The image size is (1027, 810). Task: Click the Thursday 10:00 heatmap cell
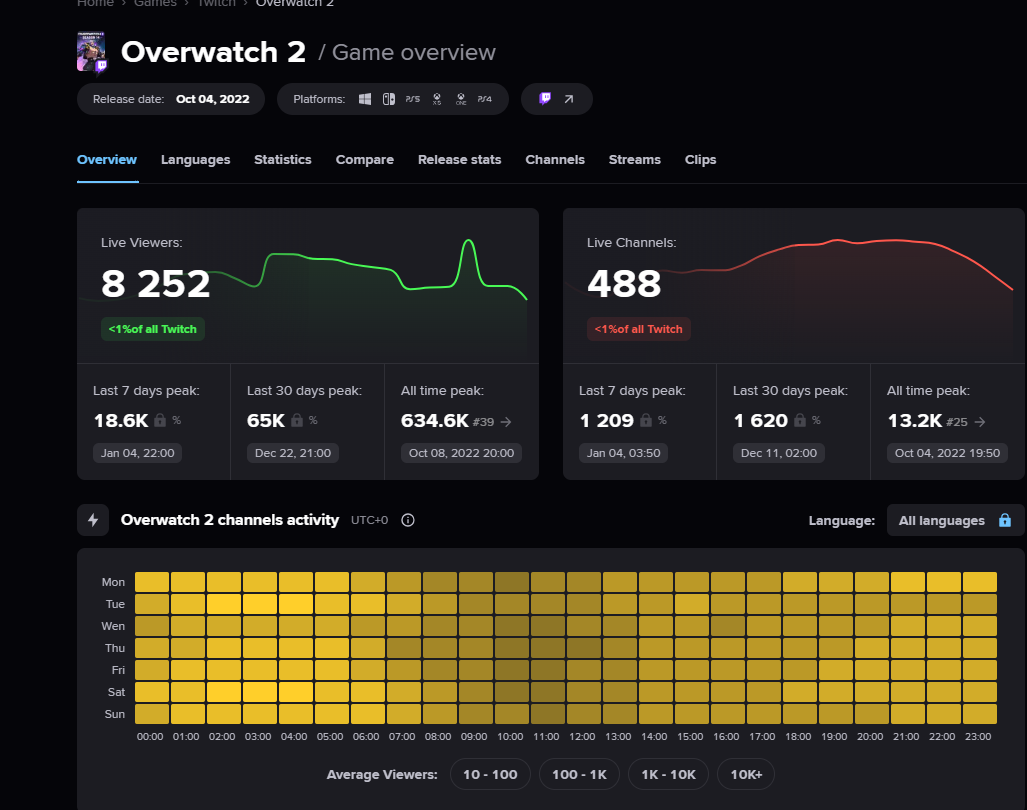pyautogui.click(x=512, y=648)
